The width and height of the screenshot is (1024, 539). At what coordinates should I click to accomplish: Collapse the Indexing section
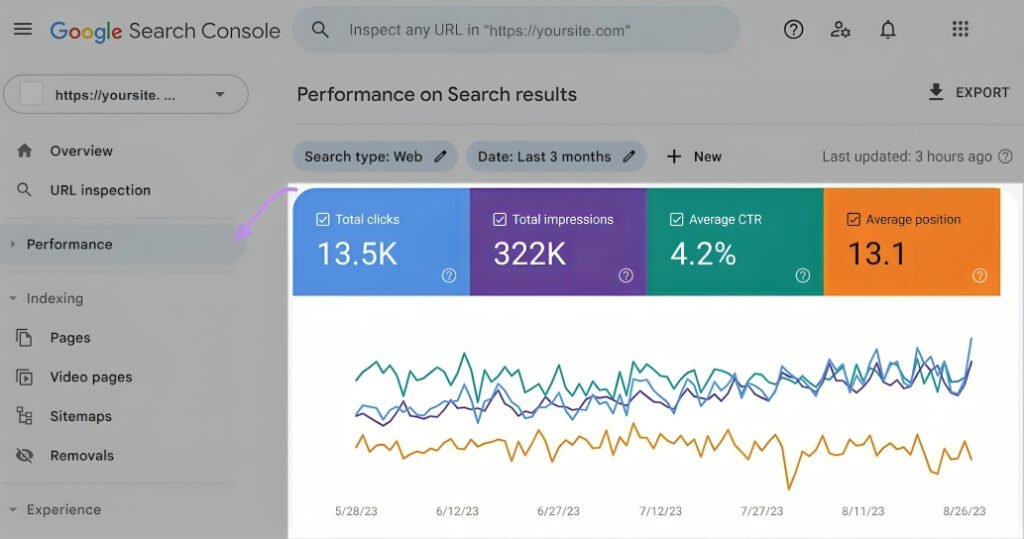pyautogui.click(x=12, y=299)
